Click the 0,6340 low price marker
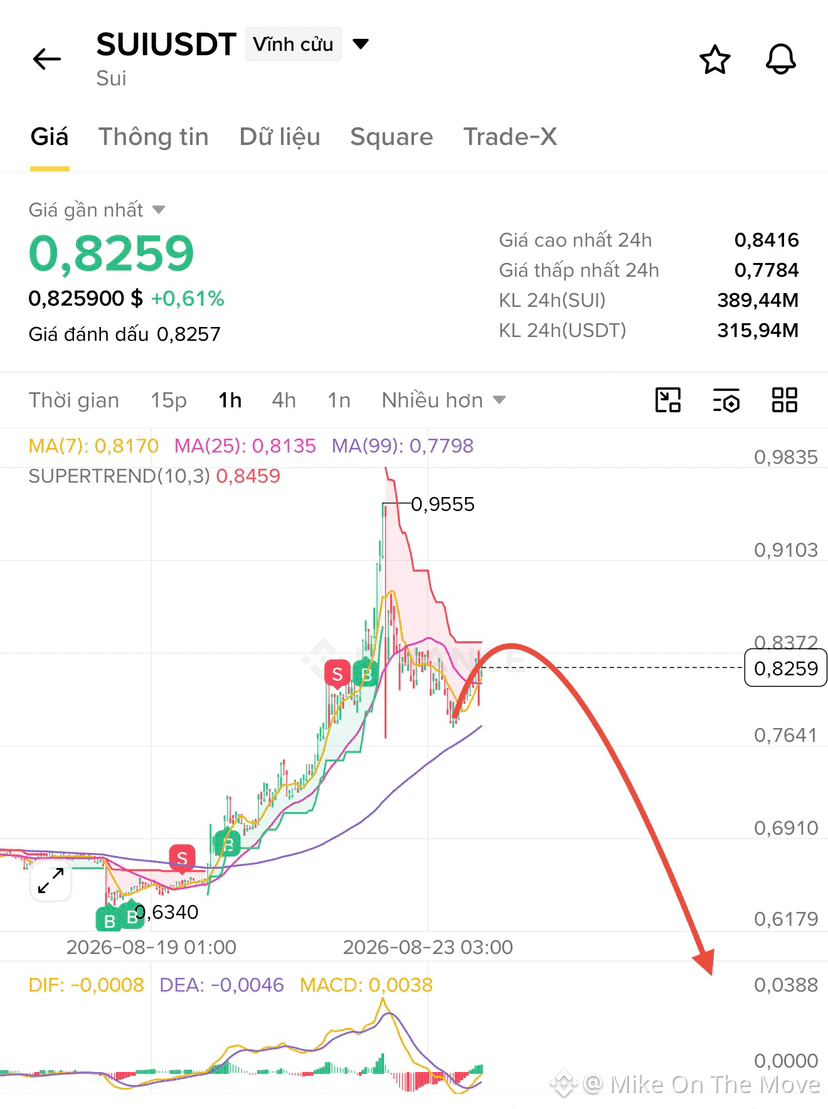The image size is (828, 1109). 166,912
